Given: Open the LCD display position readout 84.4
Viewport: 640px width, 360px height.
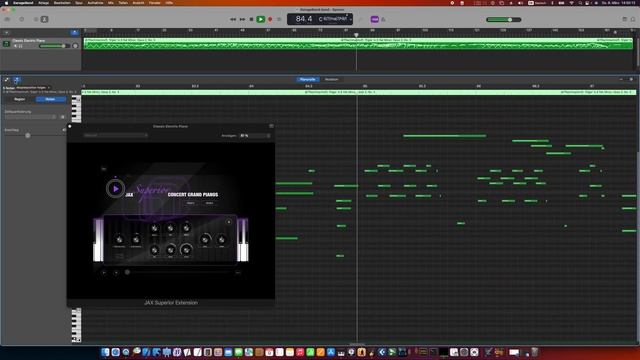Looking at the screenshot, I should pyautogui.click(x=304, y=19).
